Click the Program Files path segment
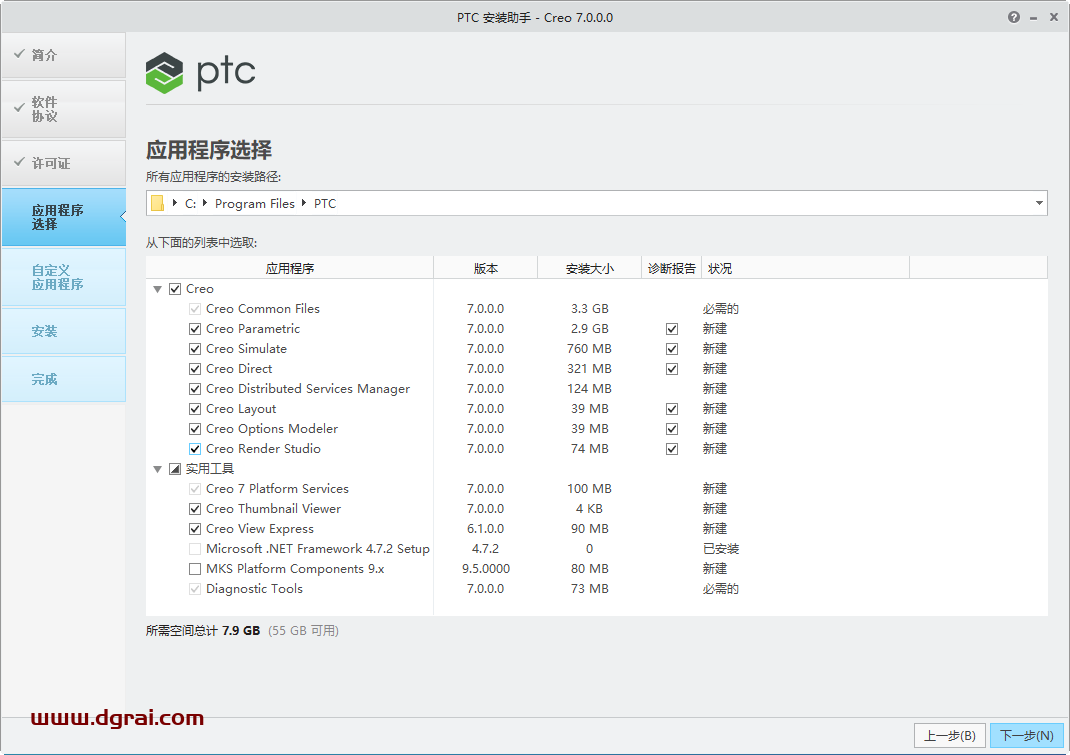1070x755 pixels. 255,203
